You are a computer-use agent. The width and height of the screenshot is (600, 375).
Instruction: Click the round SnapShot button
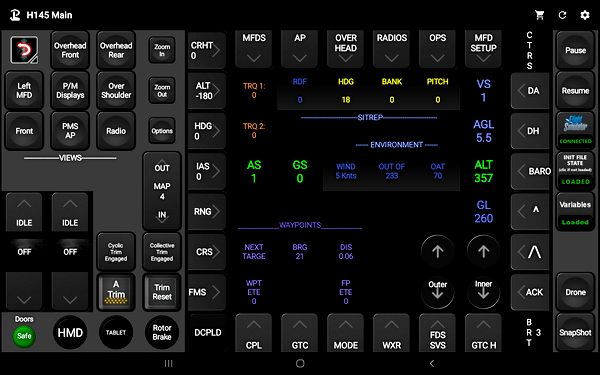coord(576,333)
